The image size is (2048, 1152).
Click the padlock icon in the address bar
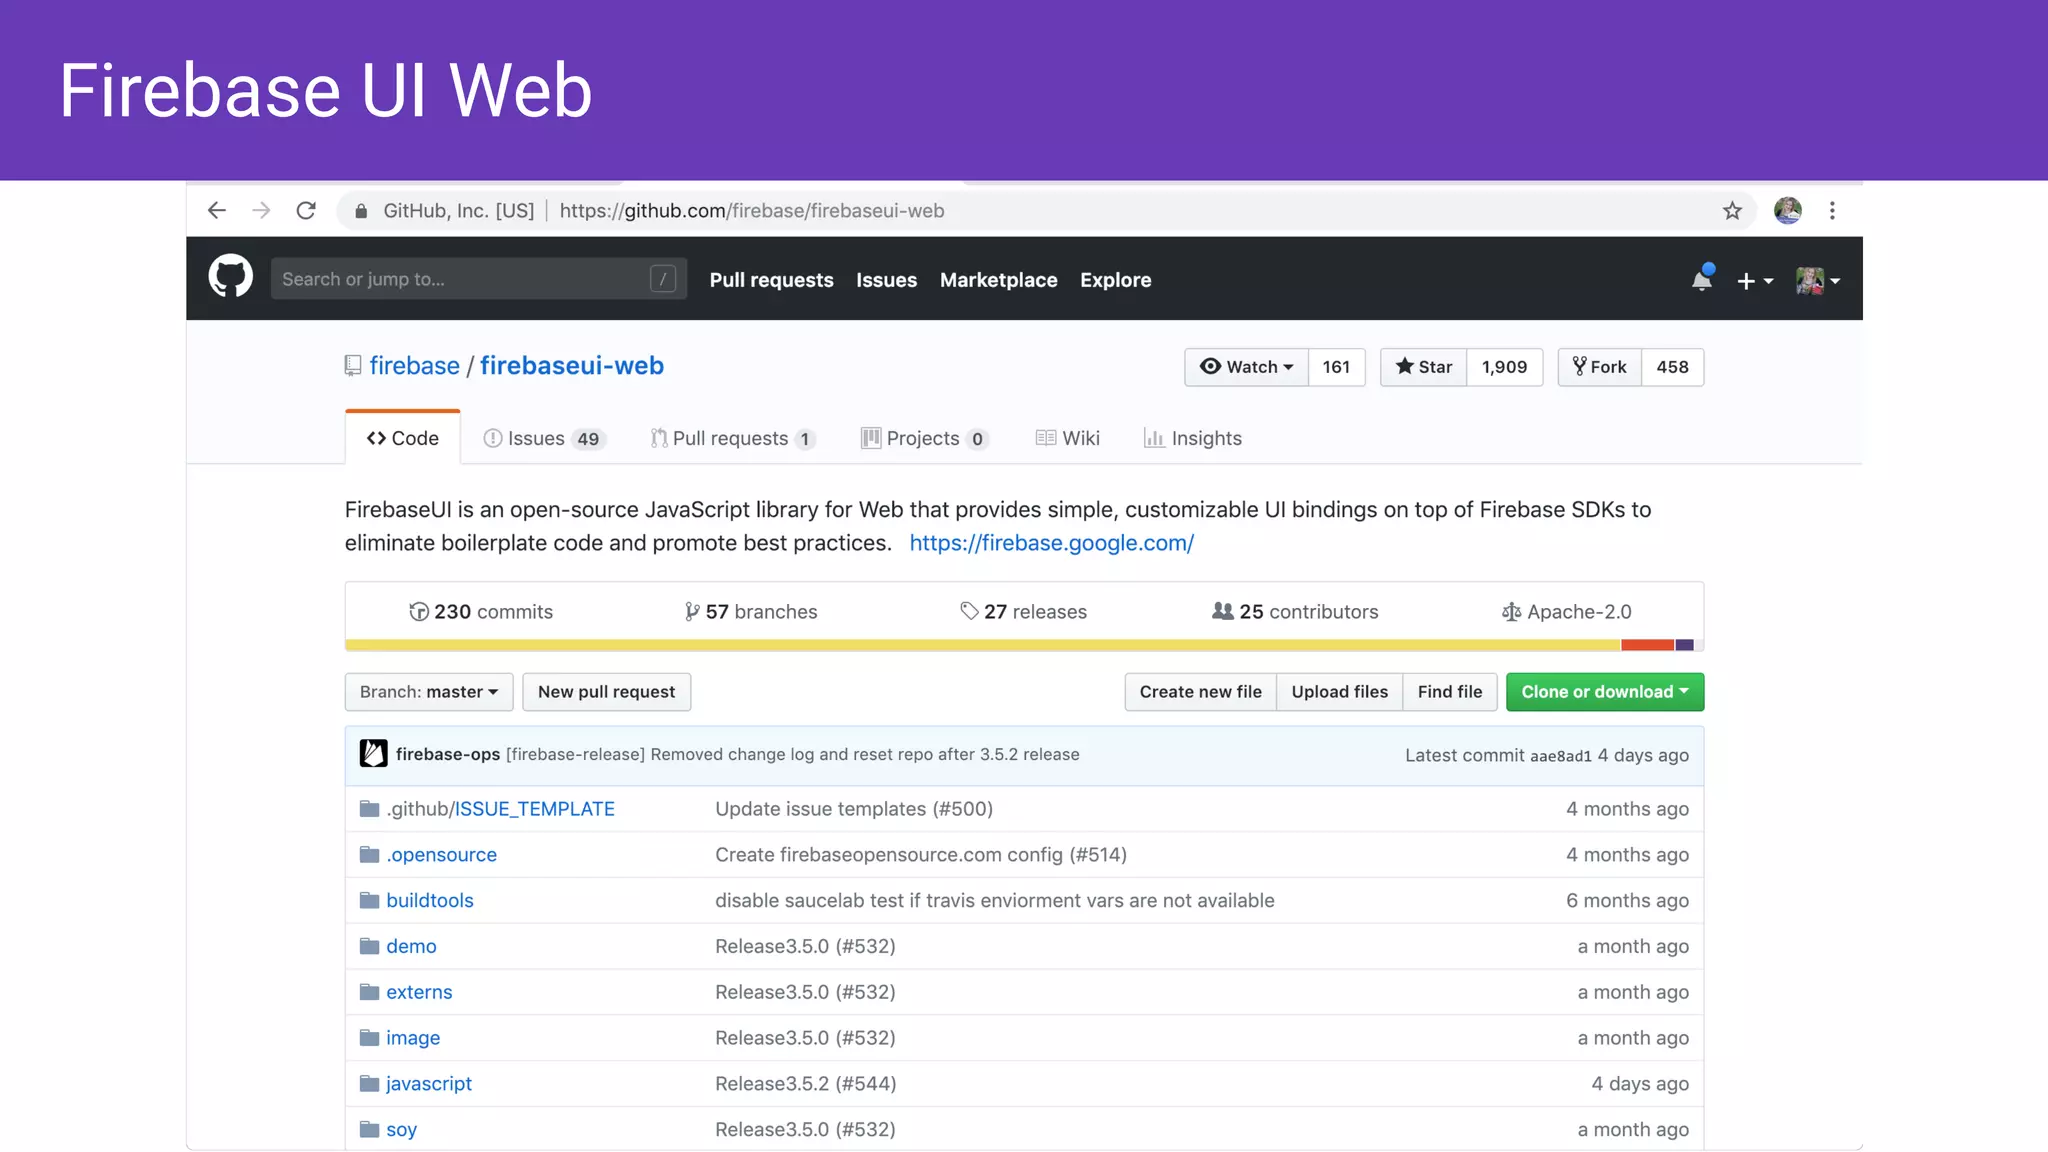361,211
